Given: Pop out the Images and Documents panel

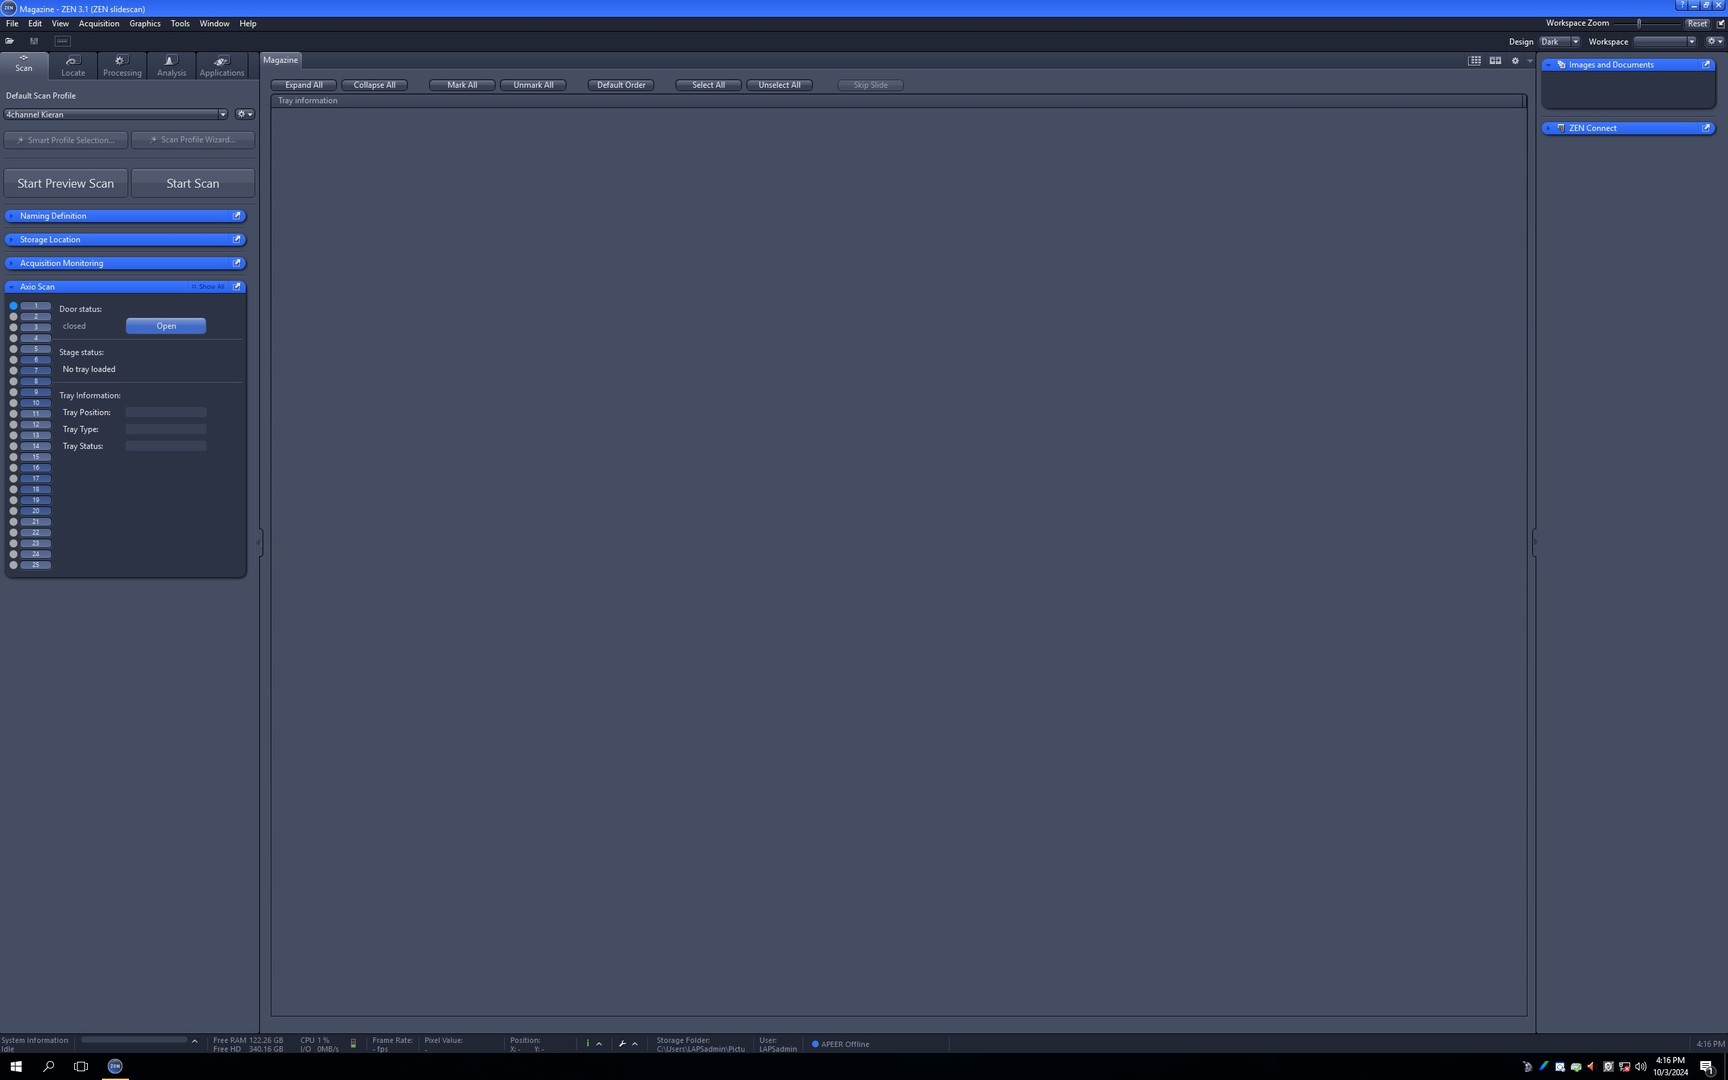Looking at the screenshot, I should pyautogui.click(x=1706, y=65).
